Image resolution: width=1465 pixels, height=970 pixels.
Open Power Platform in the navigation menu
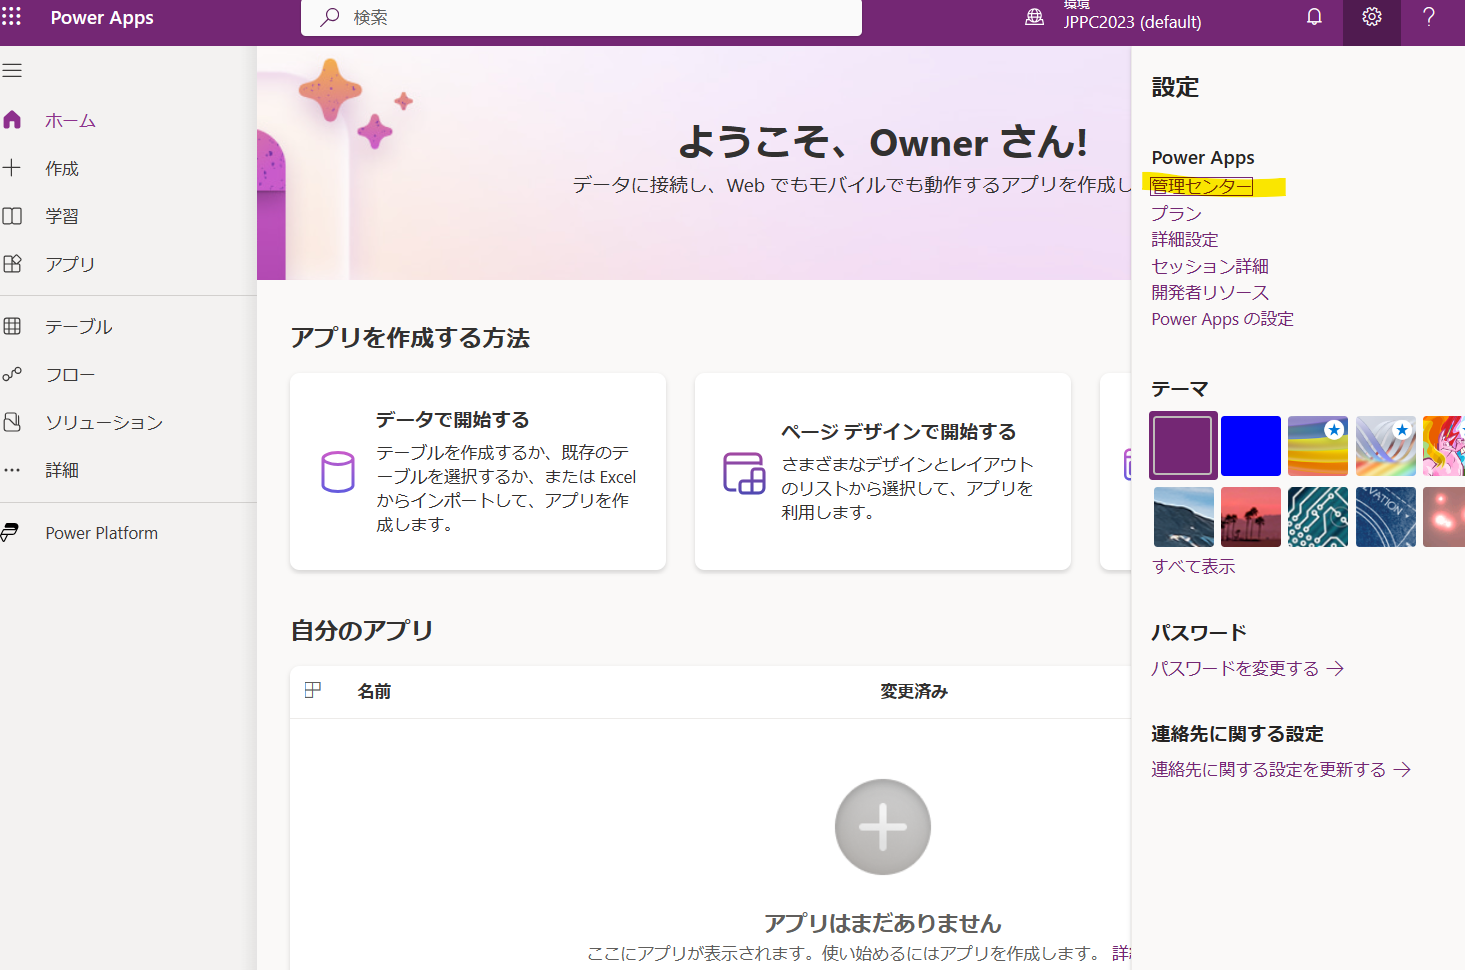coord(102,533)
